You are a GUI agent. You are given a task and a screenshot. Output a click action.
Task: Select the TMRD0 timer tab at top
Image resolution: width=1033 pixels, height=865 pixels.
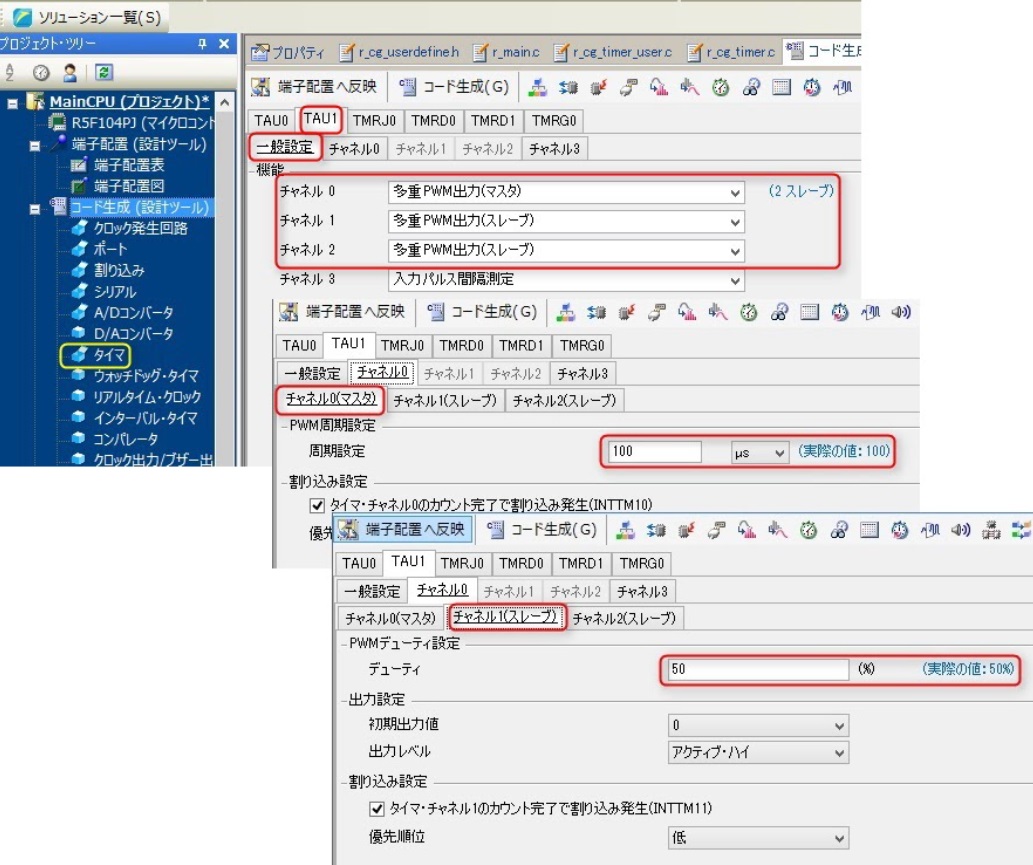pos(433,121)
